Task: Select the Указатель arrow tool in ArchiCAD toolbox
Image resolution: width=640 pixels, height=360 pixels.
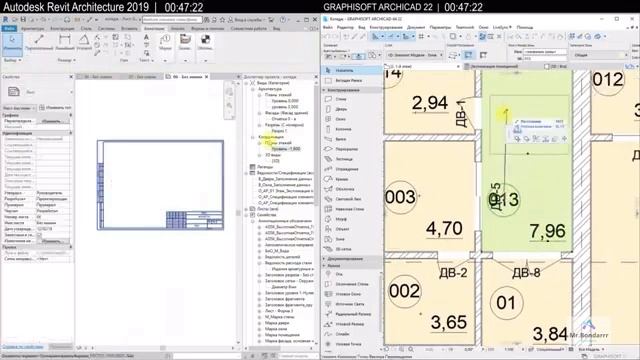Action: click(x=352, y=70)
